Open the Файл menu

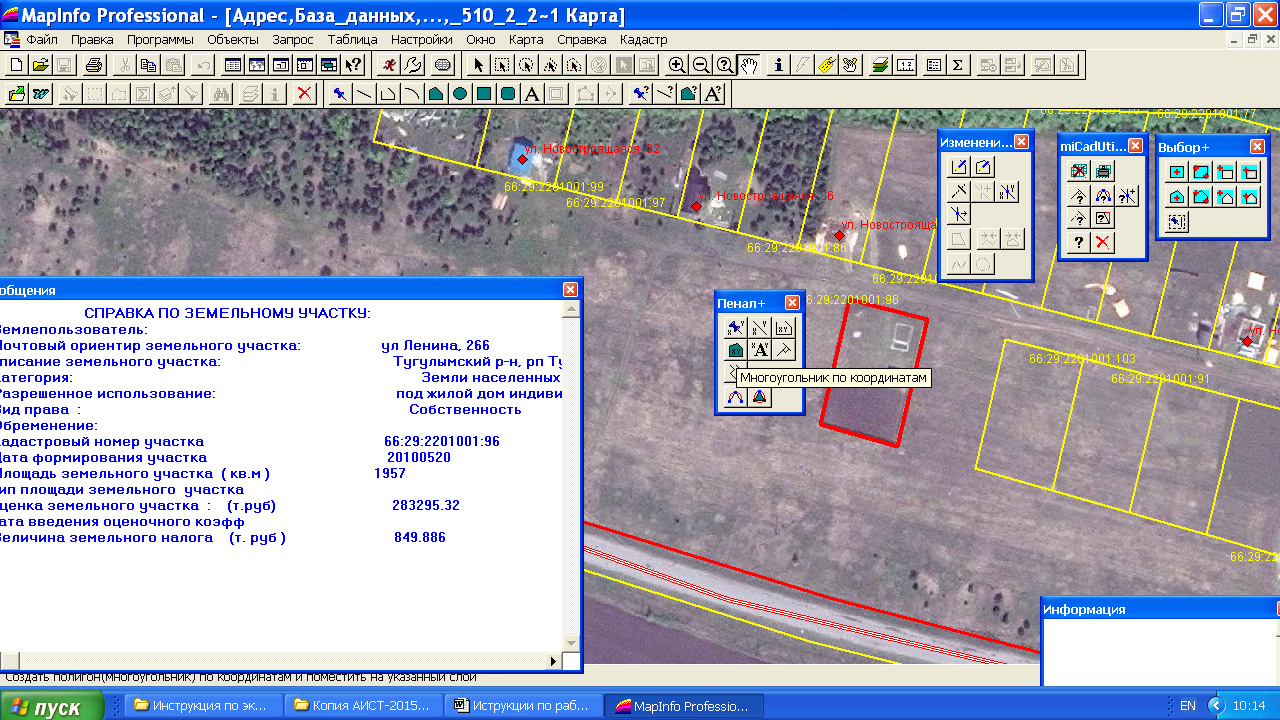(42, 39)
